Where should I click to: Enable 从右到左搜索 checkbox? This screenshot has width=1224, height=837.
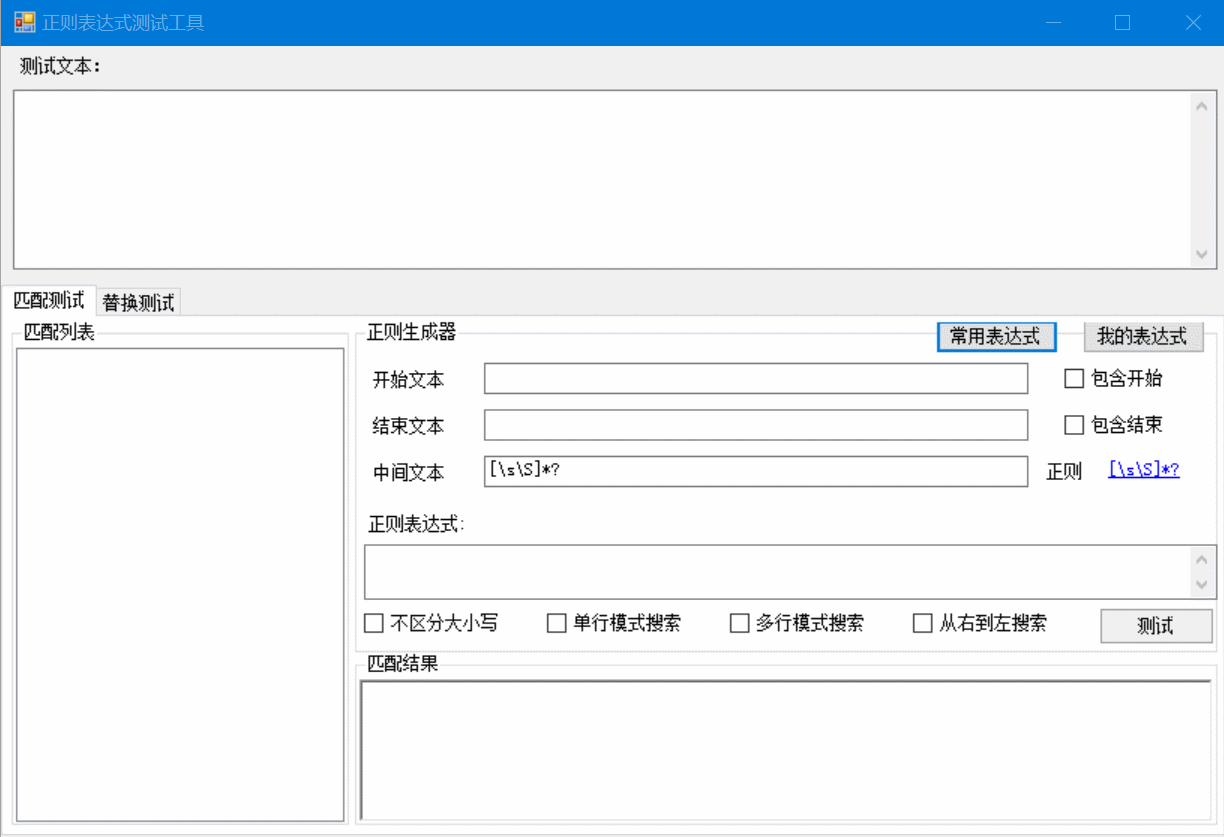(923, 623)
